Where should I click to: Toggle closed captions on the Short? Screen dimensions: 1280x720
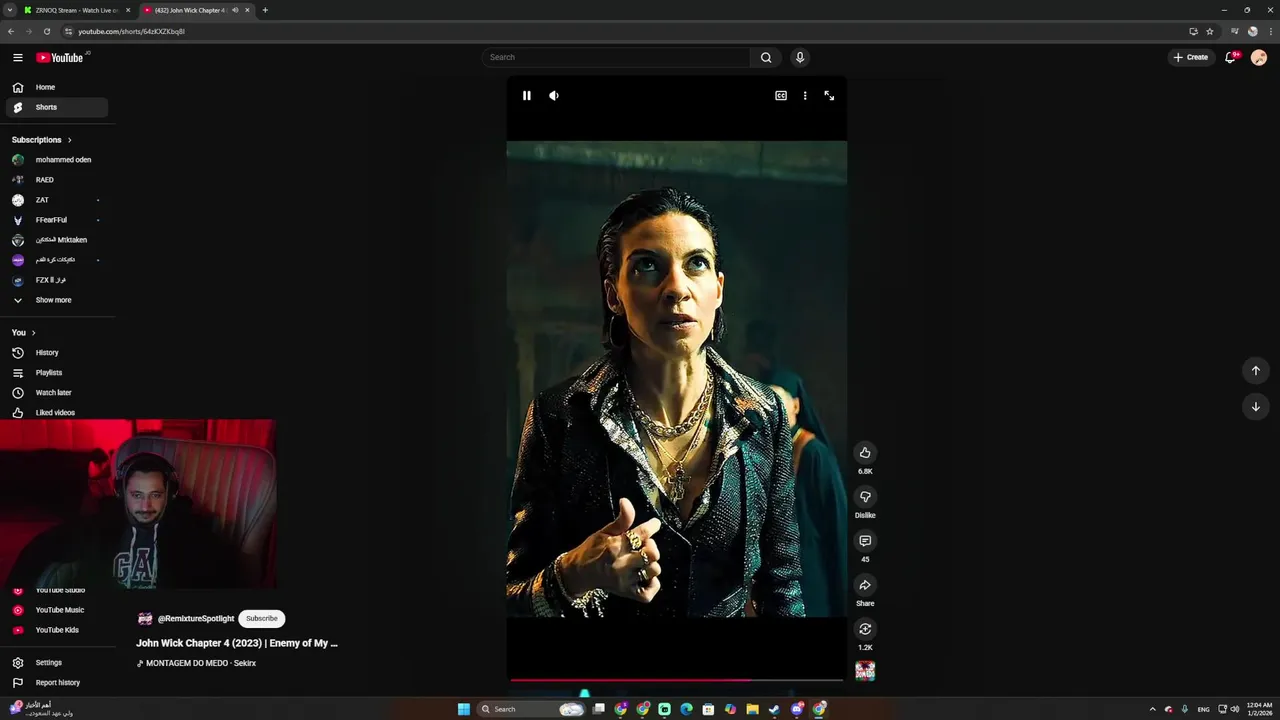pyautogui.click(x=781, y=96)
